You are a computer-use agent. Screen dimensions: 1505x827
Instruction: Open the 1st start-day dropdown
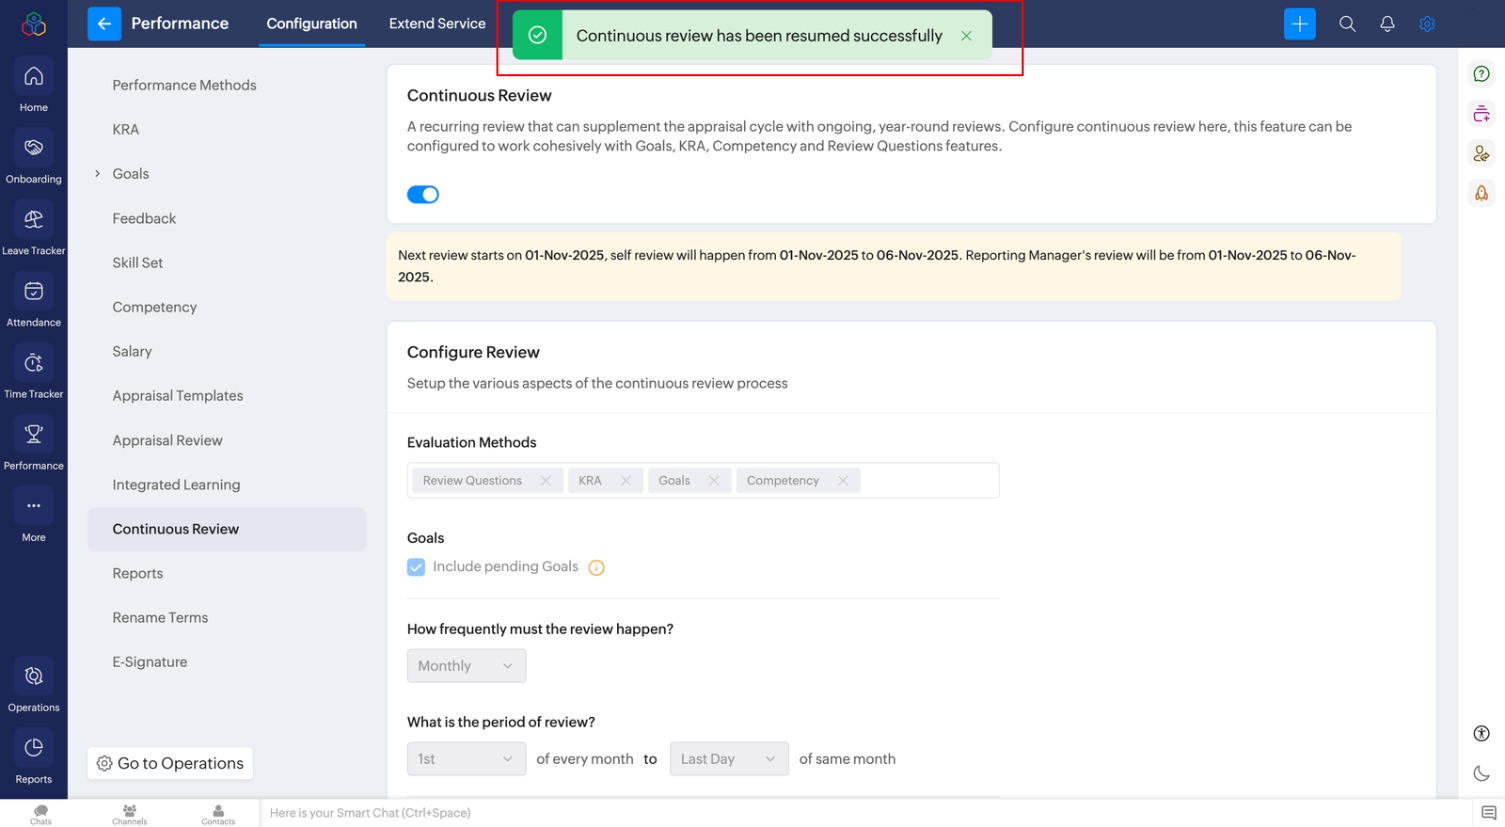pos(466,759)
